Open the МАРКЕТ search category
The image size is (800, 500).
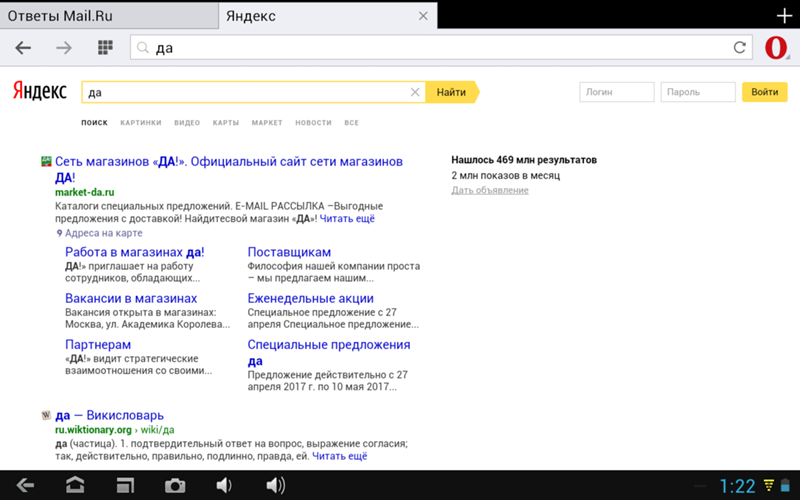click(267, 122)
